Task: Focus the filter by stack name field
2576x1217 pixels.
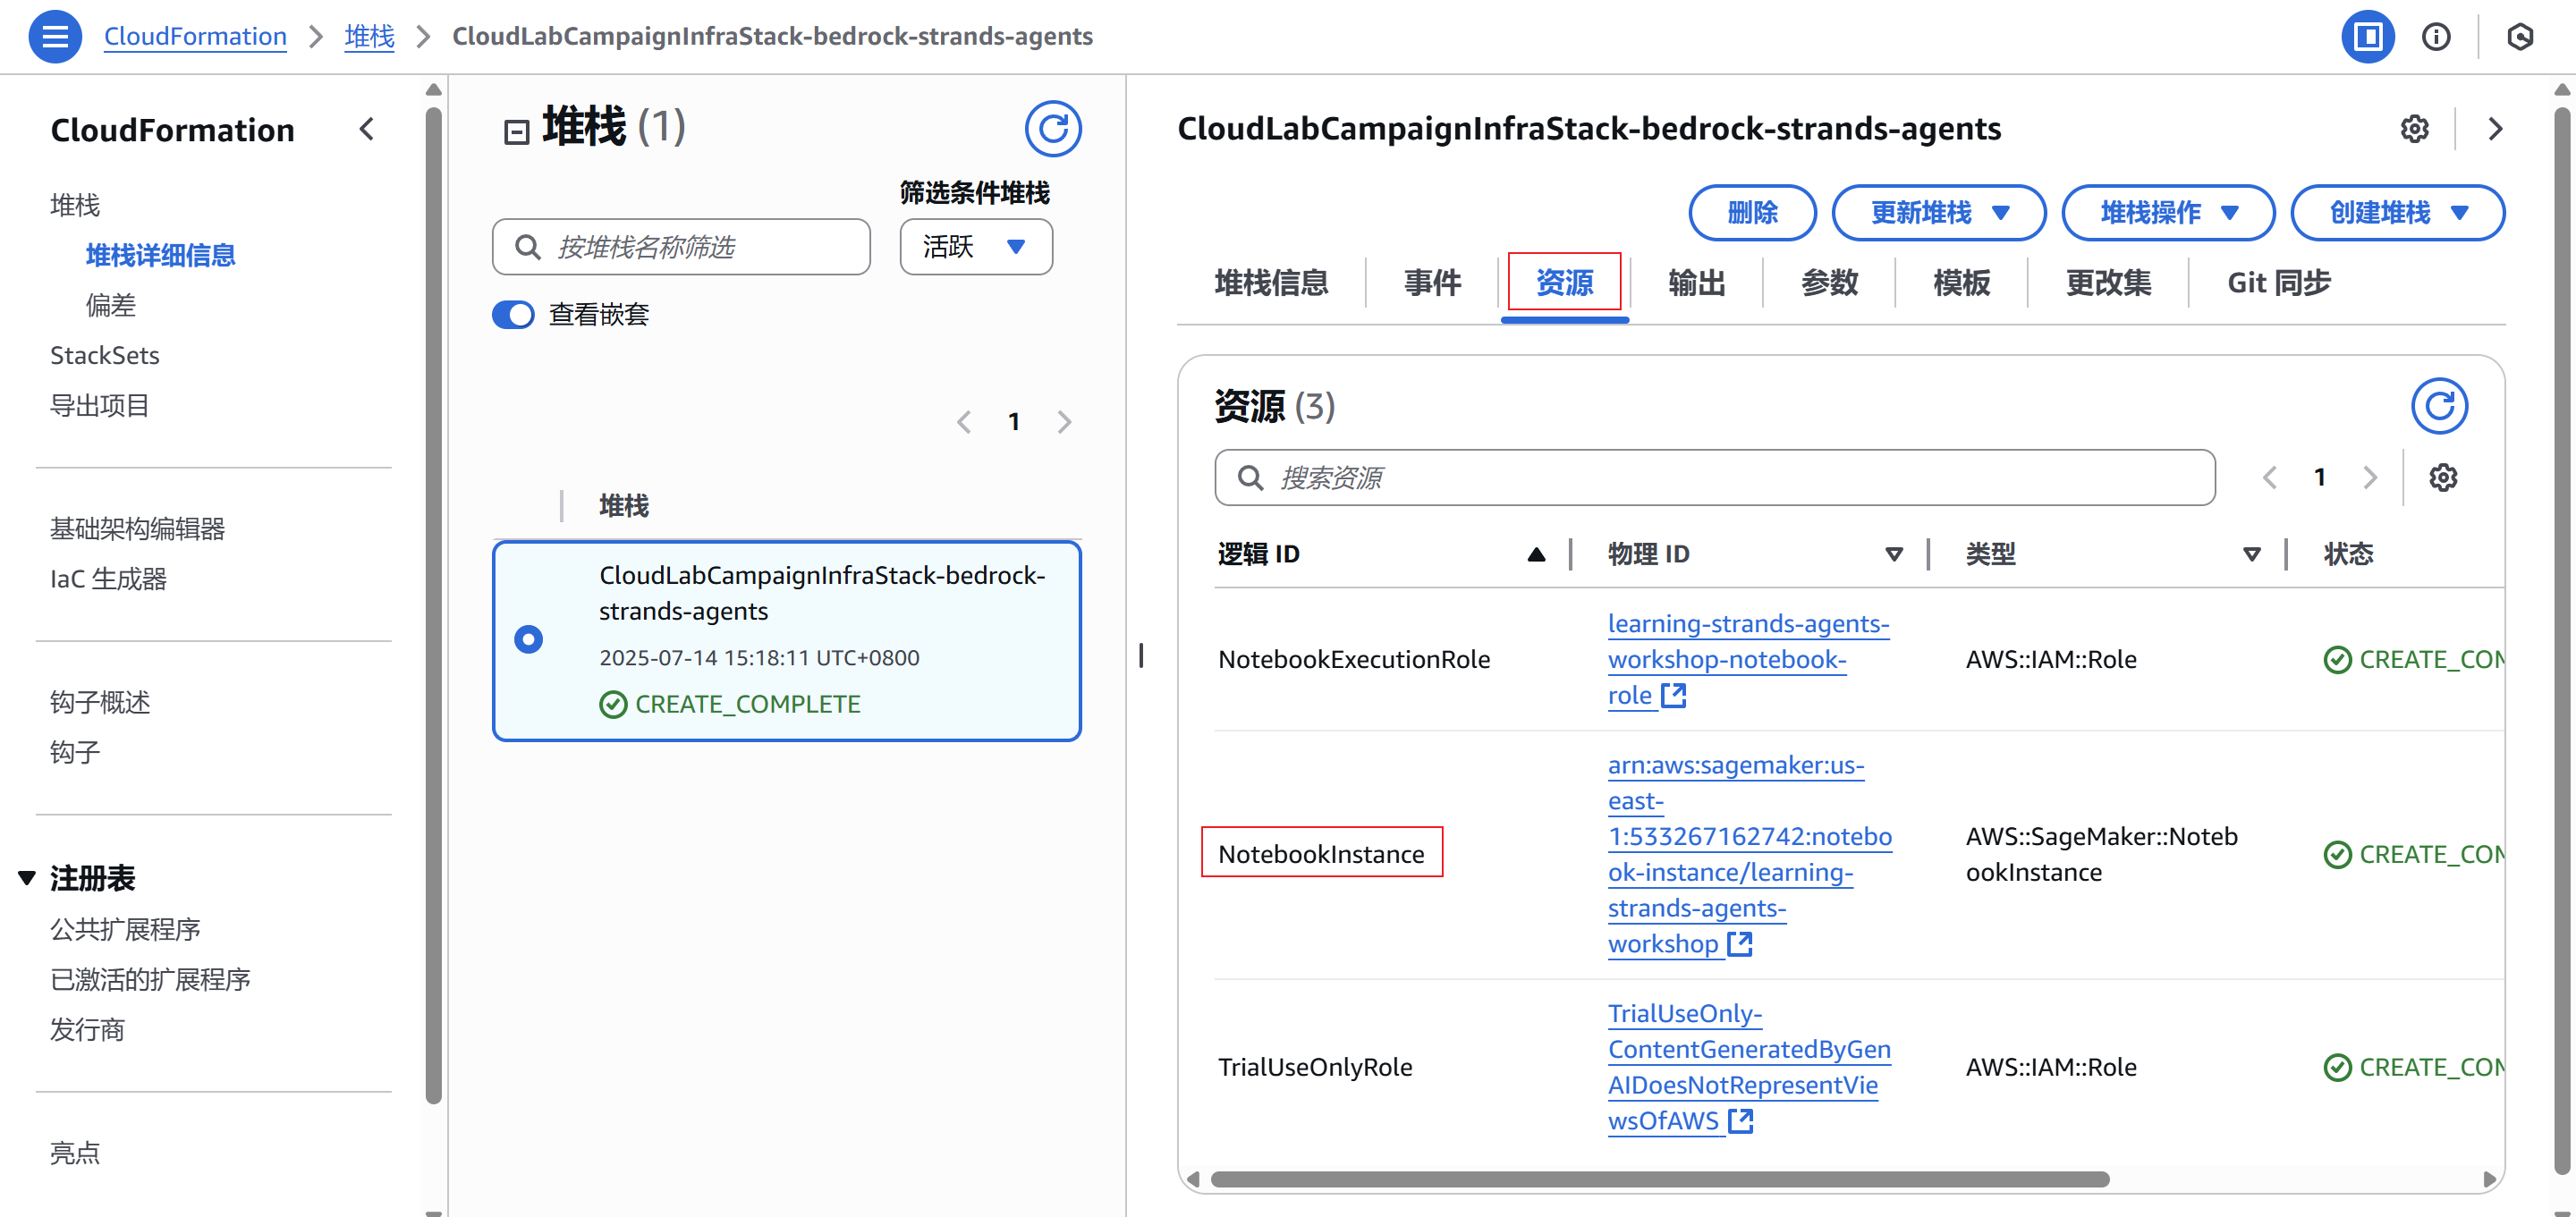Action: (x=681, y=247)
